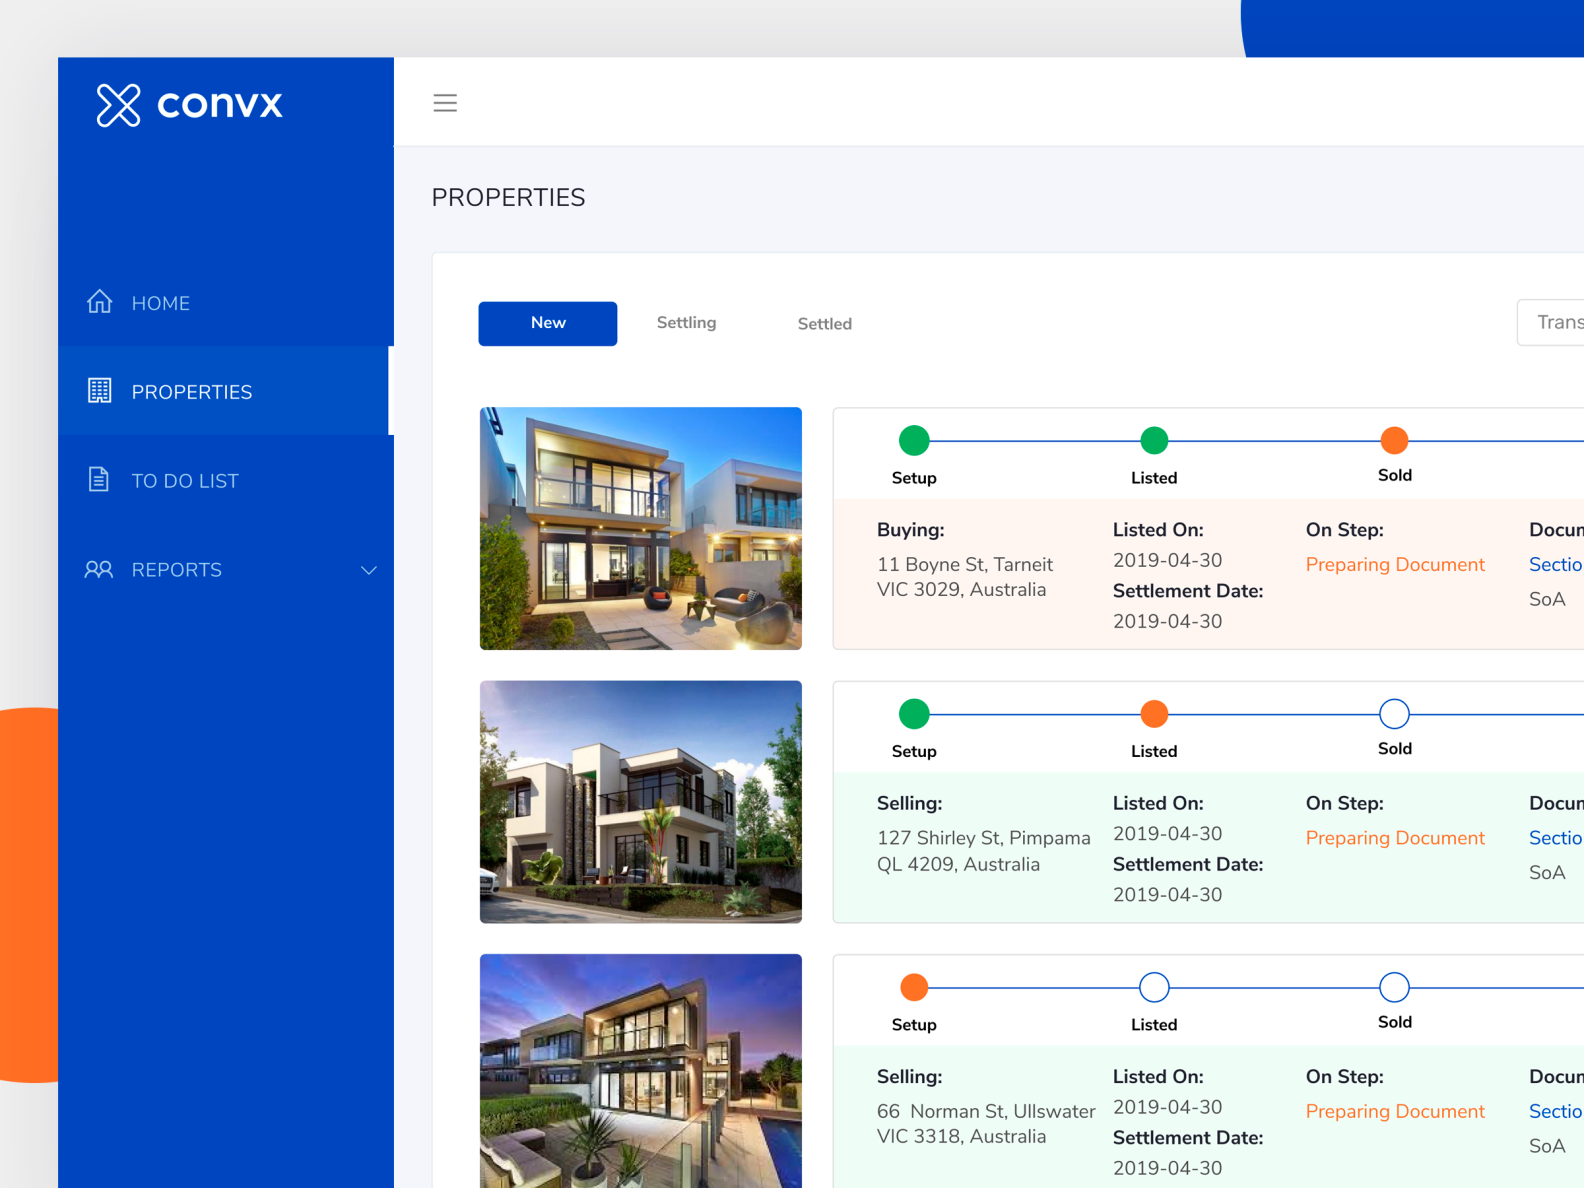The image size is (1584, 1188).
Task: Switch to the Settling tab
Action: (x=686, y=323)
